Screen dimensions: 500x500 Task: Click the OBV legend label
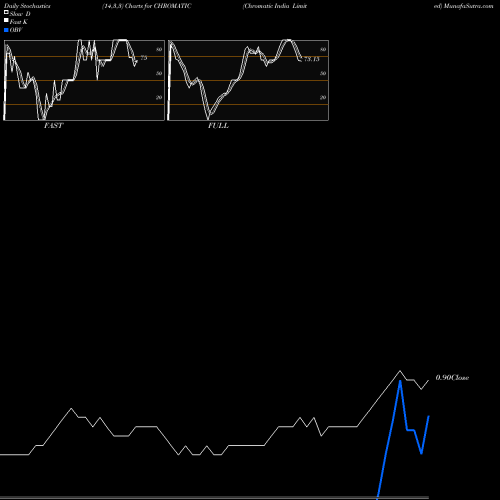16,30
